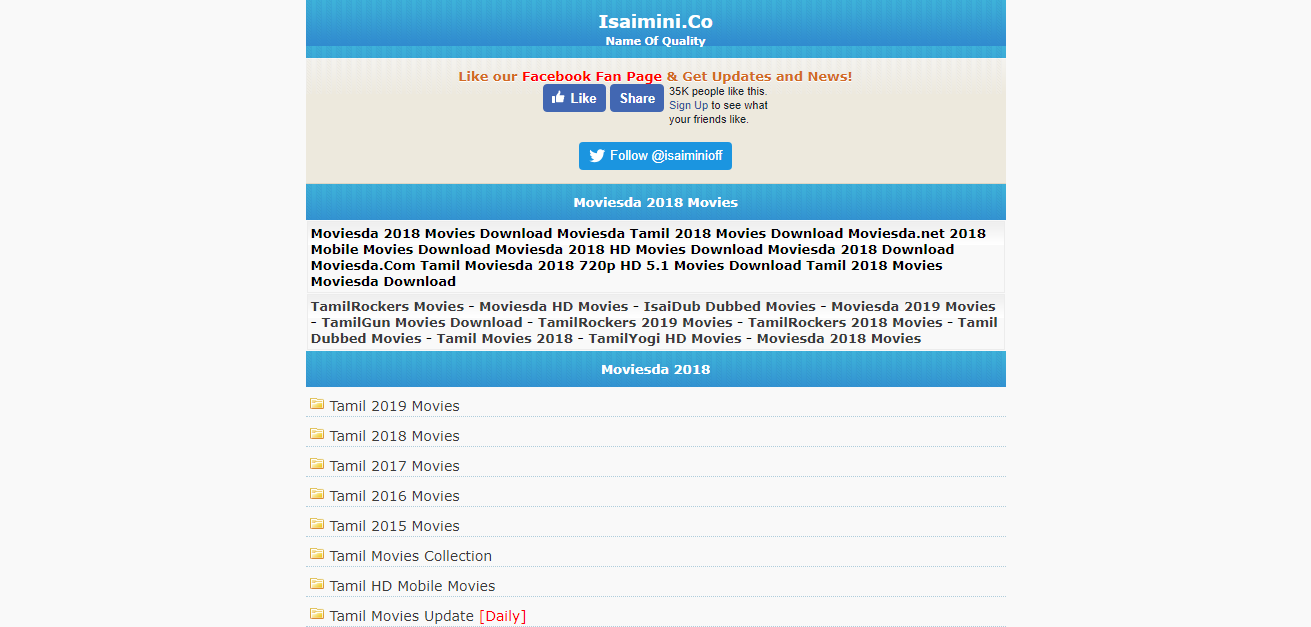This screenshot has height=627, width=1311.
Task: Click the Moviesda HD Movies link
Action: 554,306
